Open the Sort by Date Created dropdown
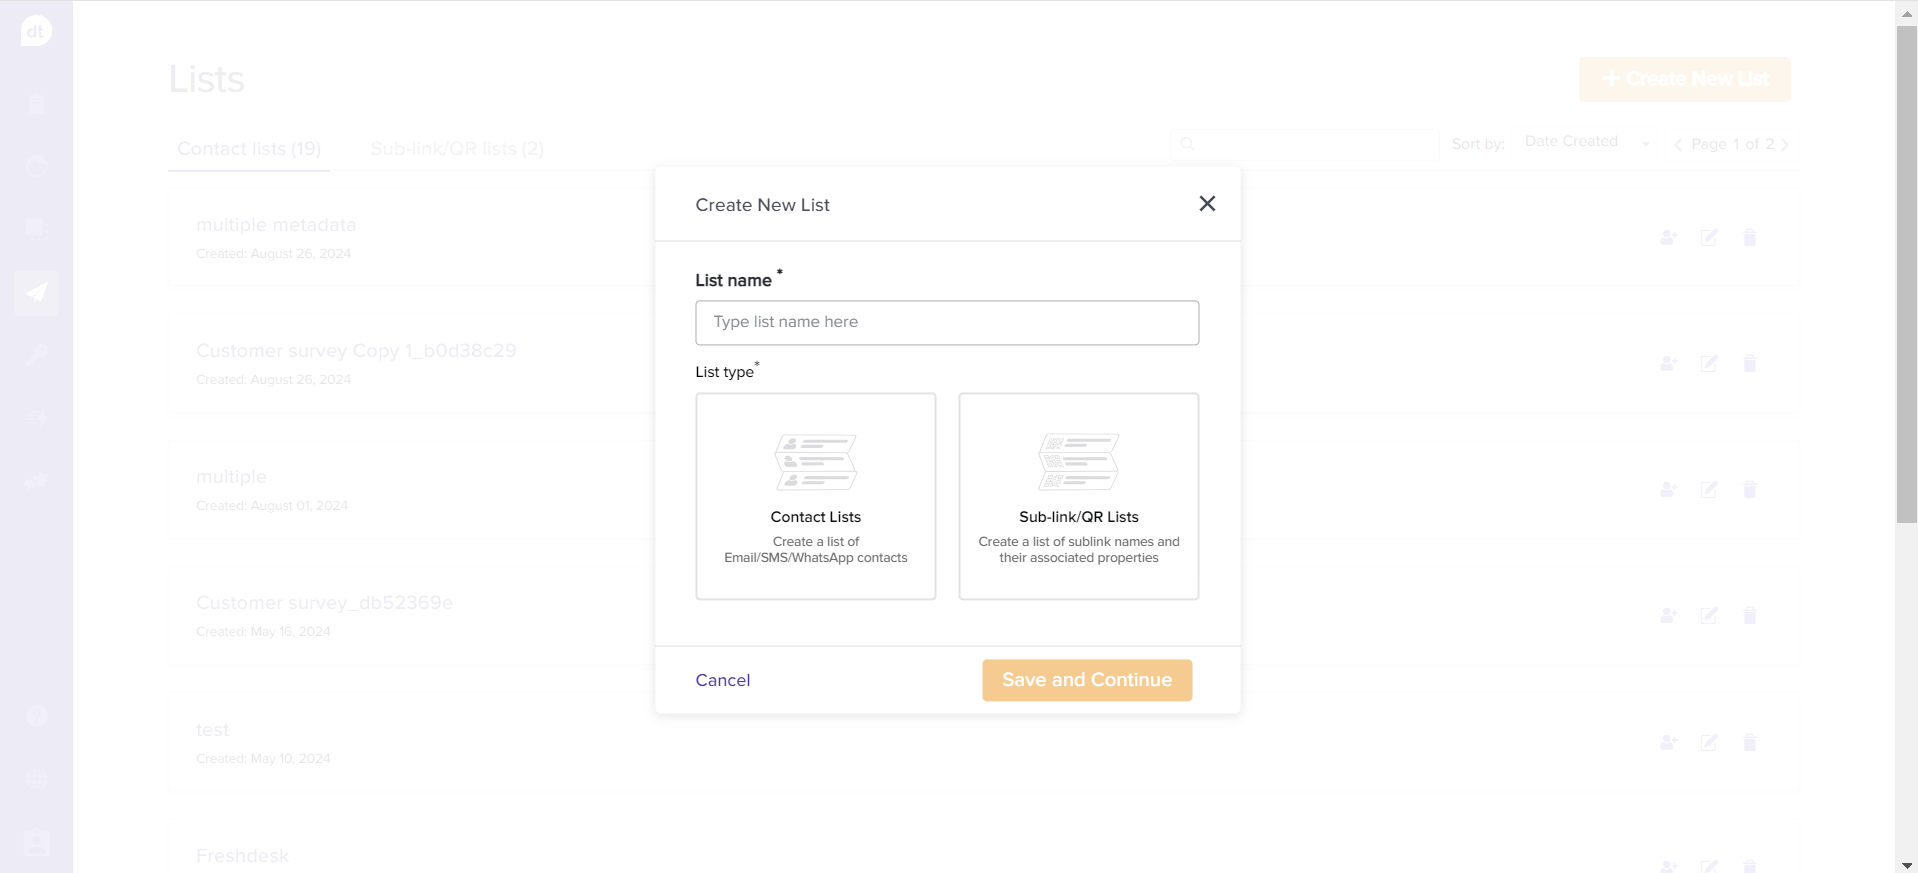This screenshot has height=873, width=1918. pos(1586,143)
